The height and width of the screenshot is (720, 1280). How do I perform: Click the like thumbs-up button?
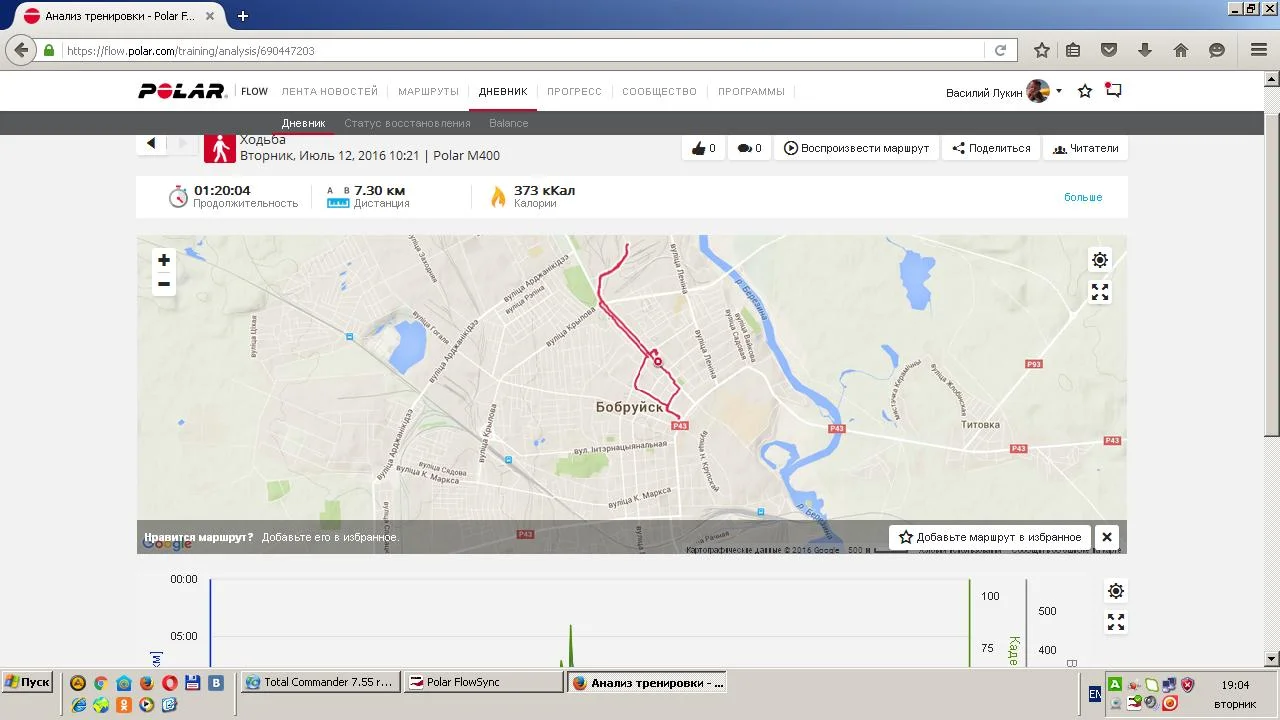tap(703, 148)
